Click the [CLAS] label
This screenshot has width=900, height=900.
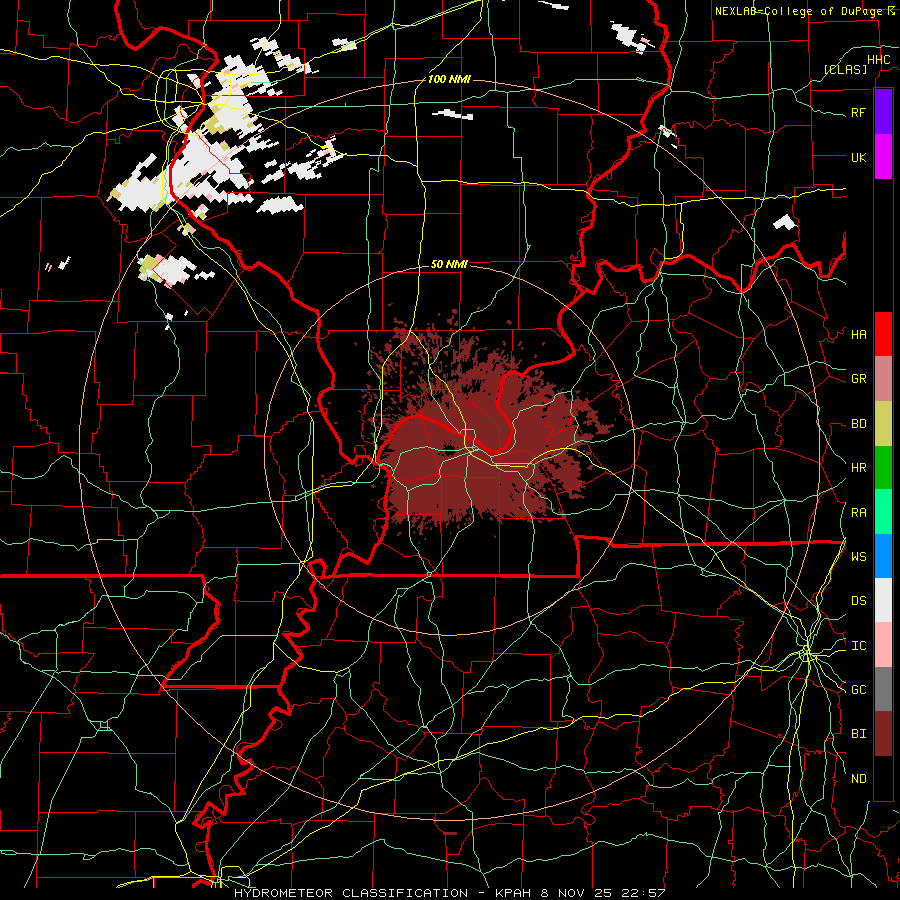pos(845,69)
